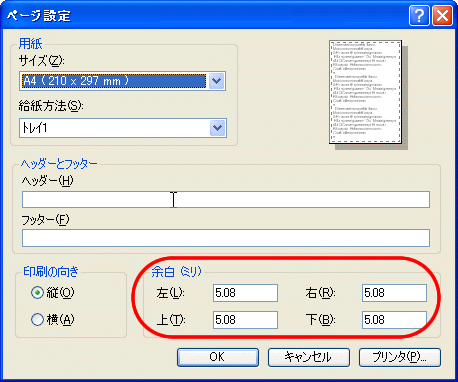Click the help question mark button

419,15
